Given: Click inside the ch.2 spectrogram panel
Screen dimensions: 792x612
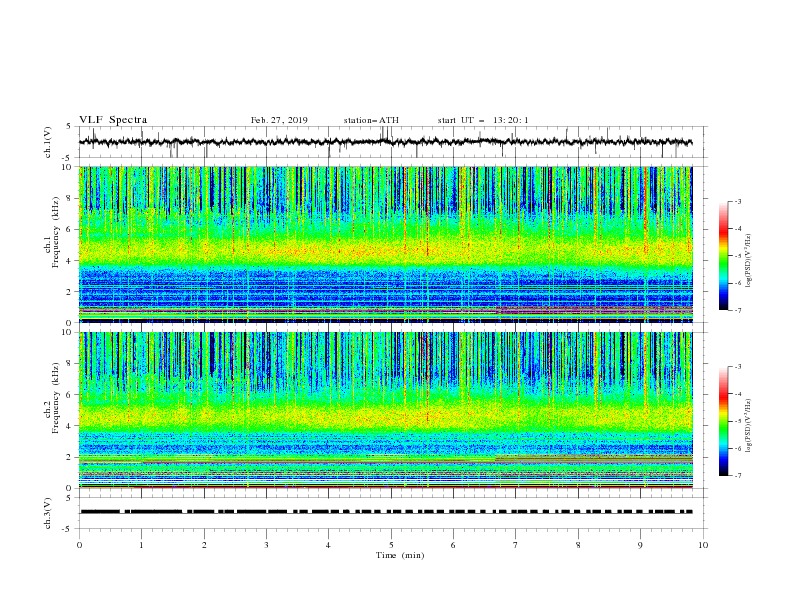Looking at the screenshot, I should 386,410.
